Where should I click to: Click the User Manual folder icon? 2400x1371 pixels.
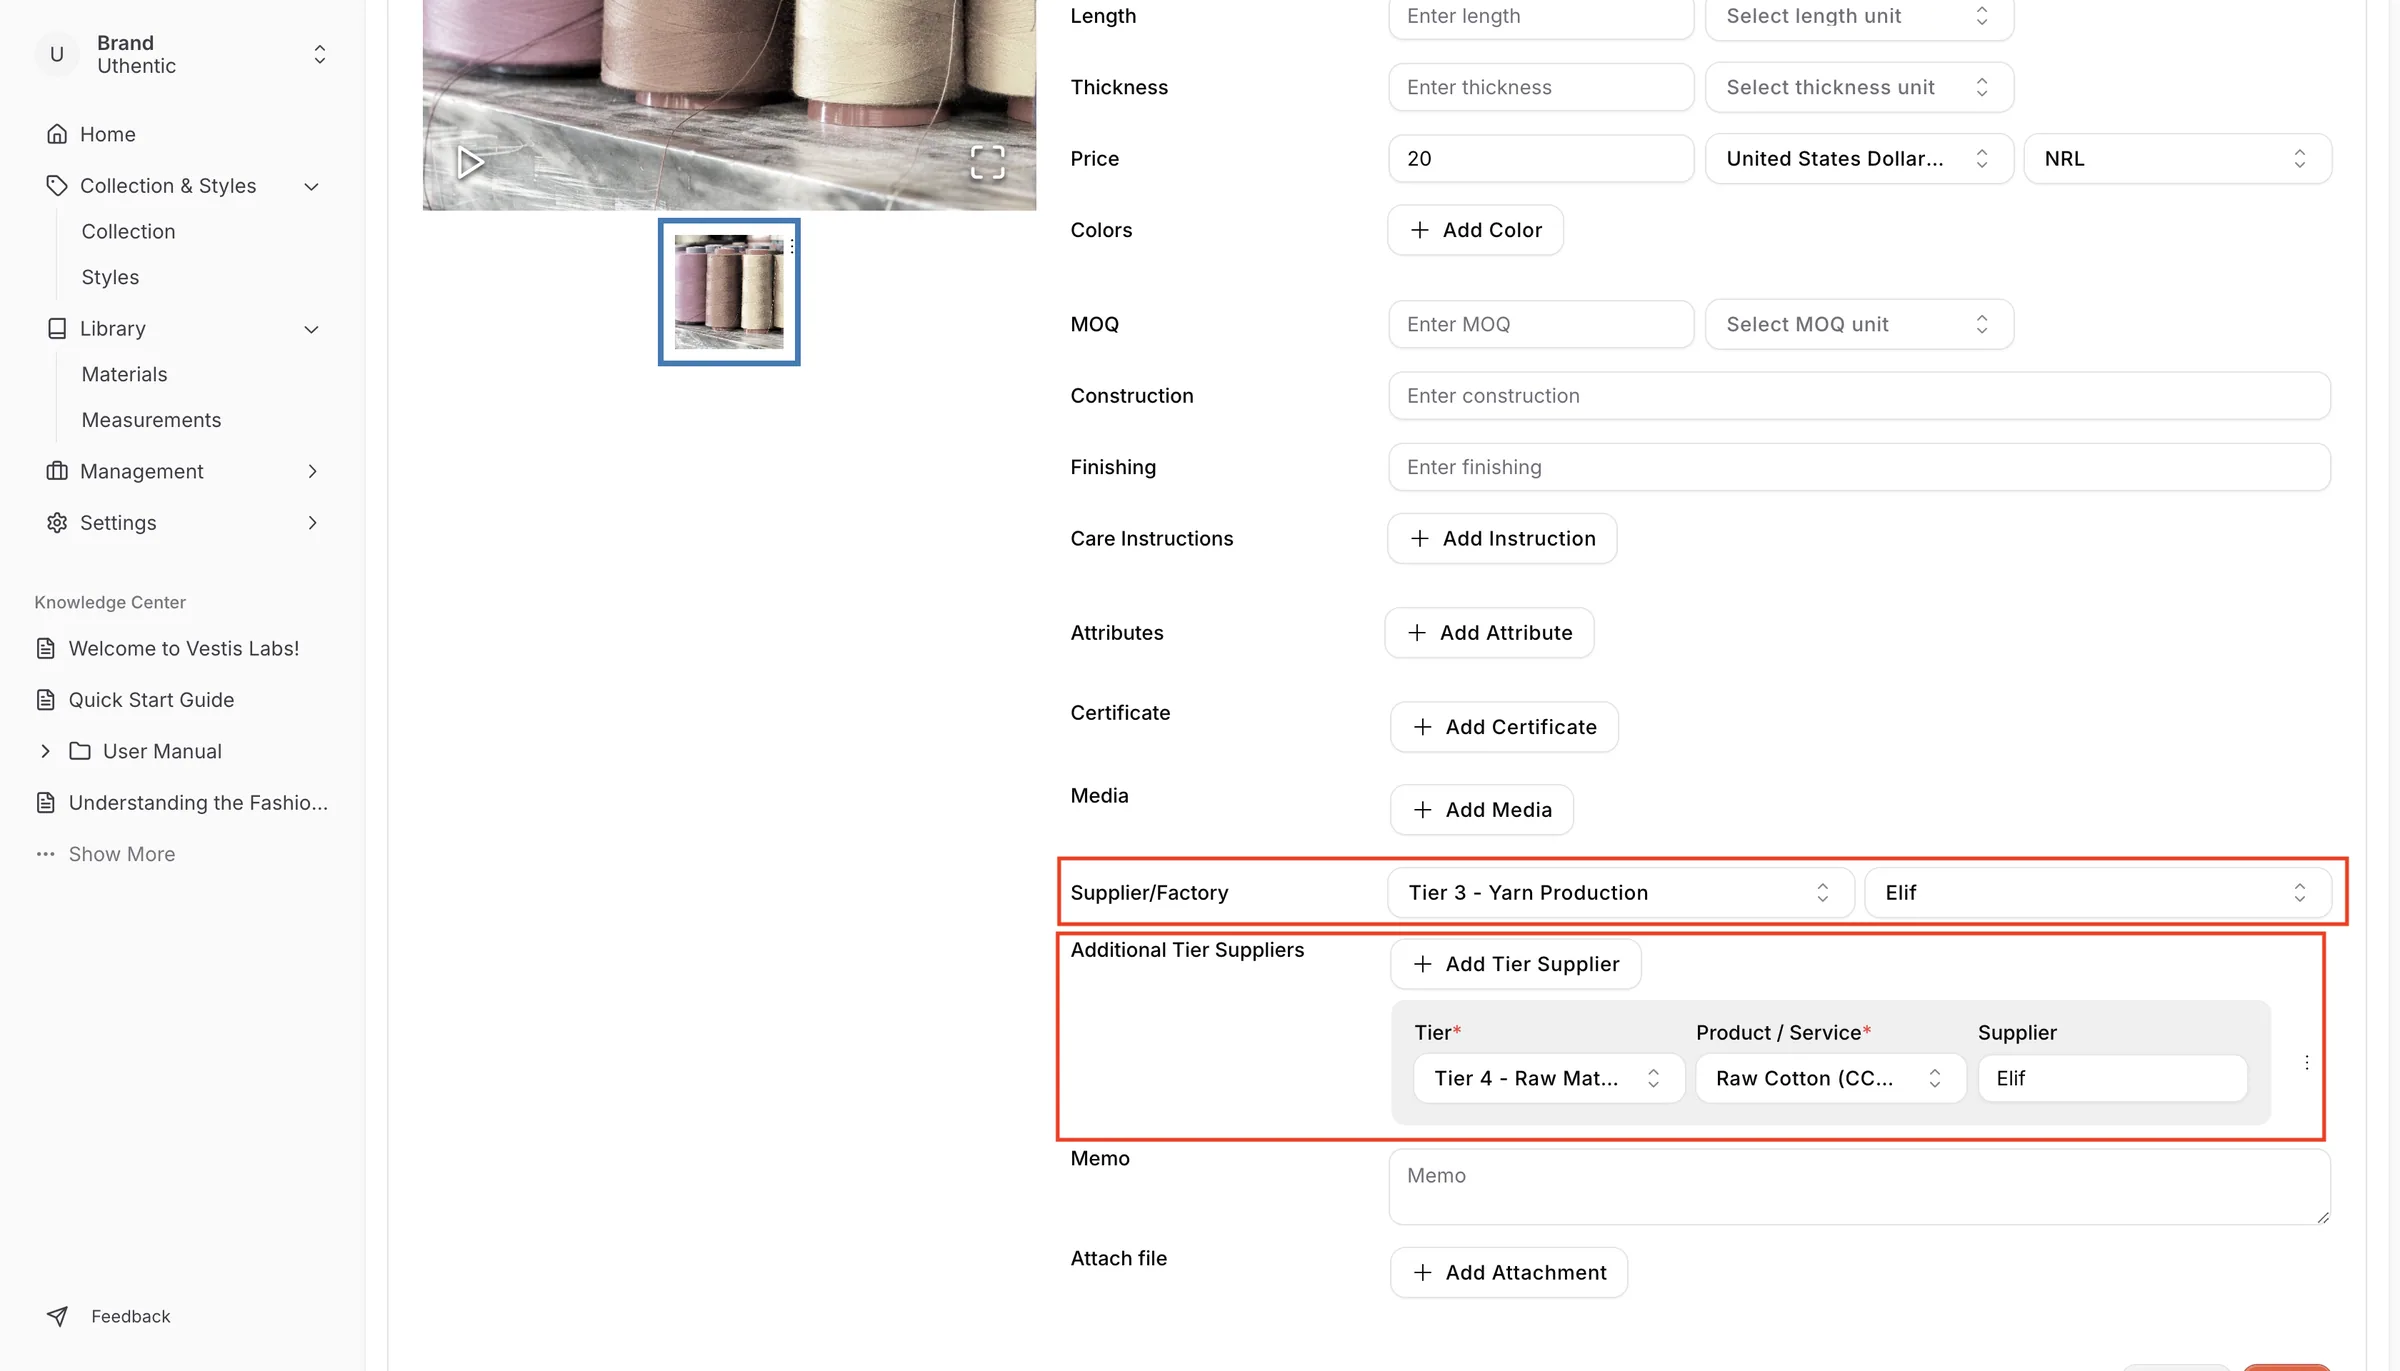coord(80,751)
